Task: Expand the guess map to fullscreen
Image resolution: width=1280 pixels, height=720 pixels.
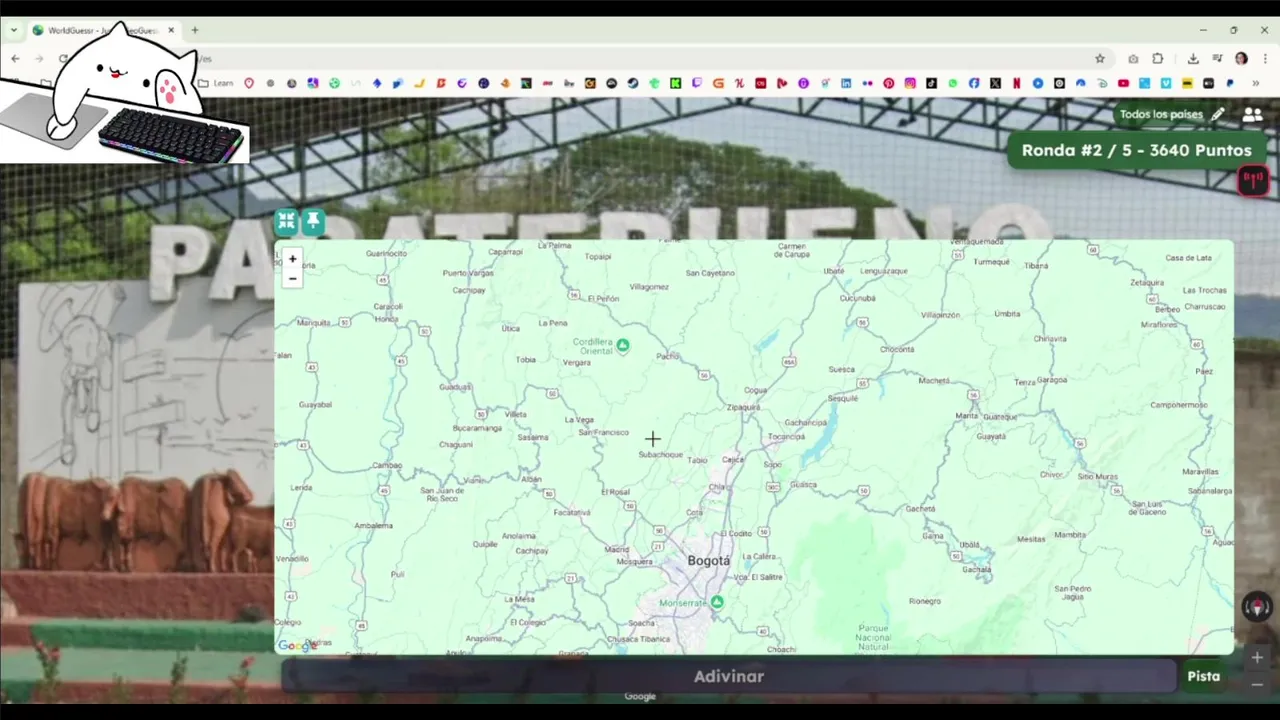Action: (287, 221)
